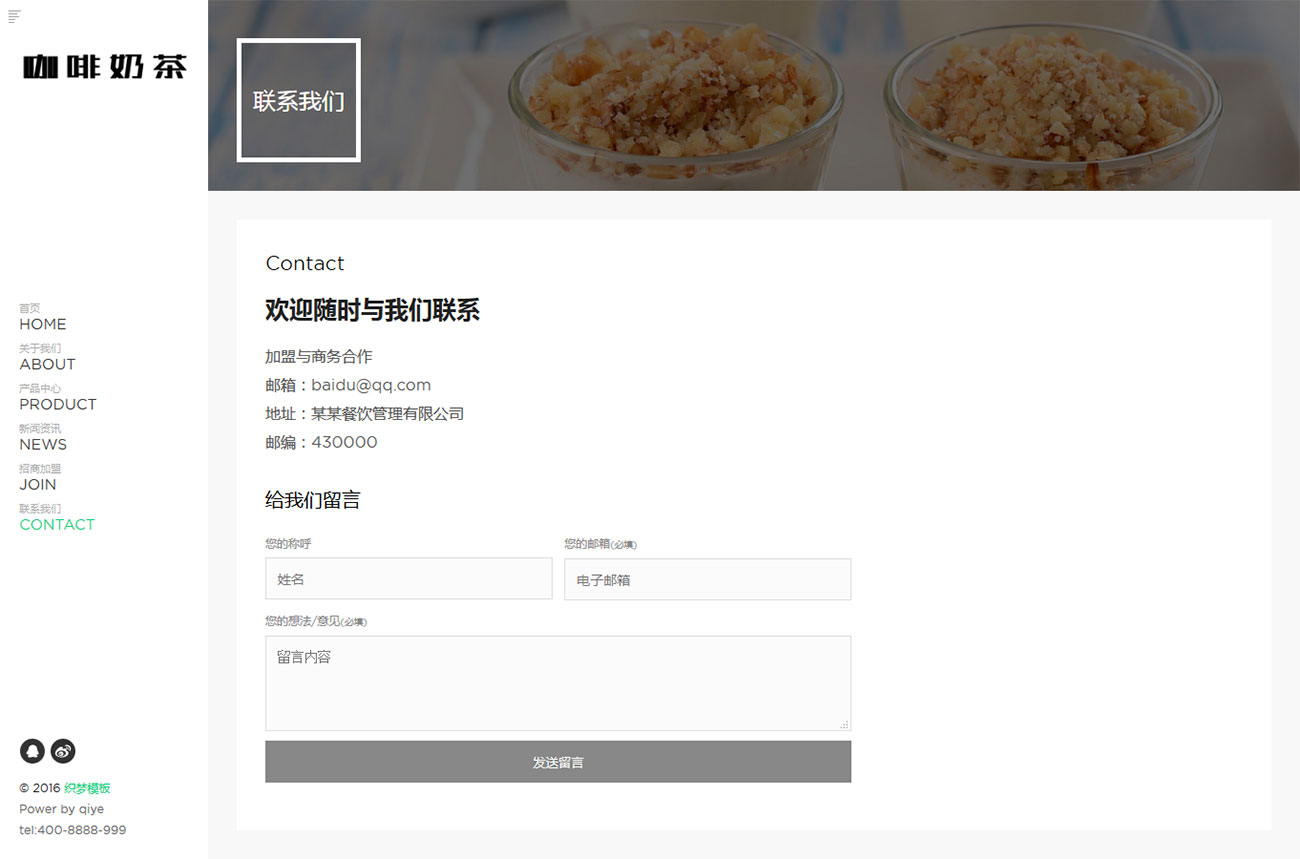Screen dimensions: 1300x859
Task: Click into the 留言内容 message textarea
Action: click(558, 683)
